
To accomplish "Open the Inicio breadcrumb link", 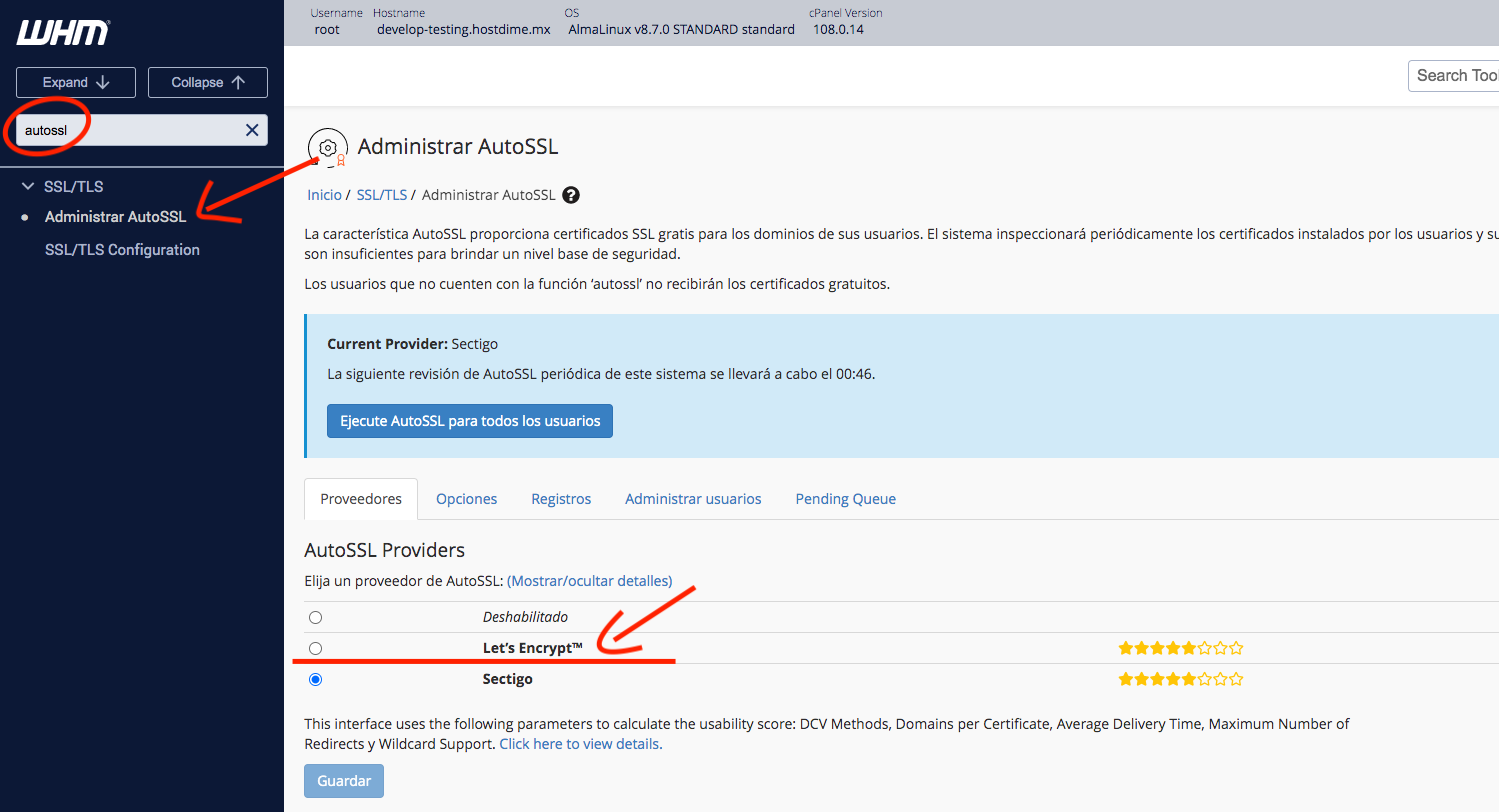I will [x=324, y=195].
